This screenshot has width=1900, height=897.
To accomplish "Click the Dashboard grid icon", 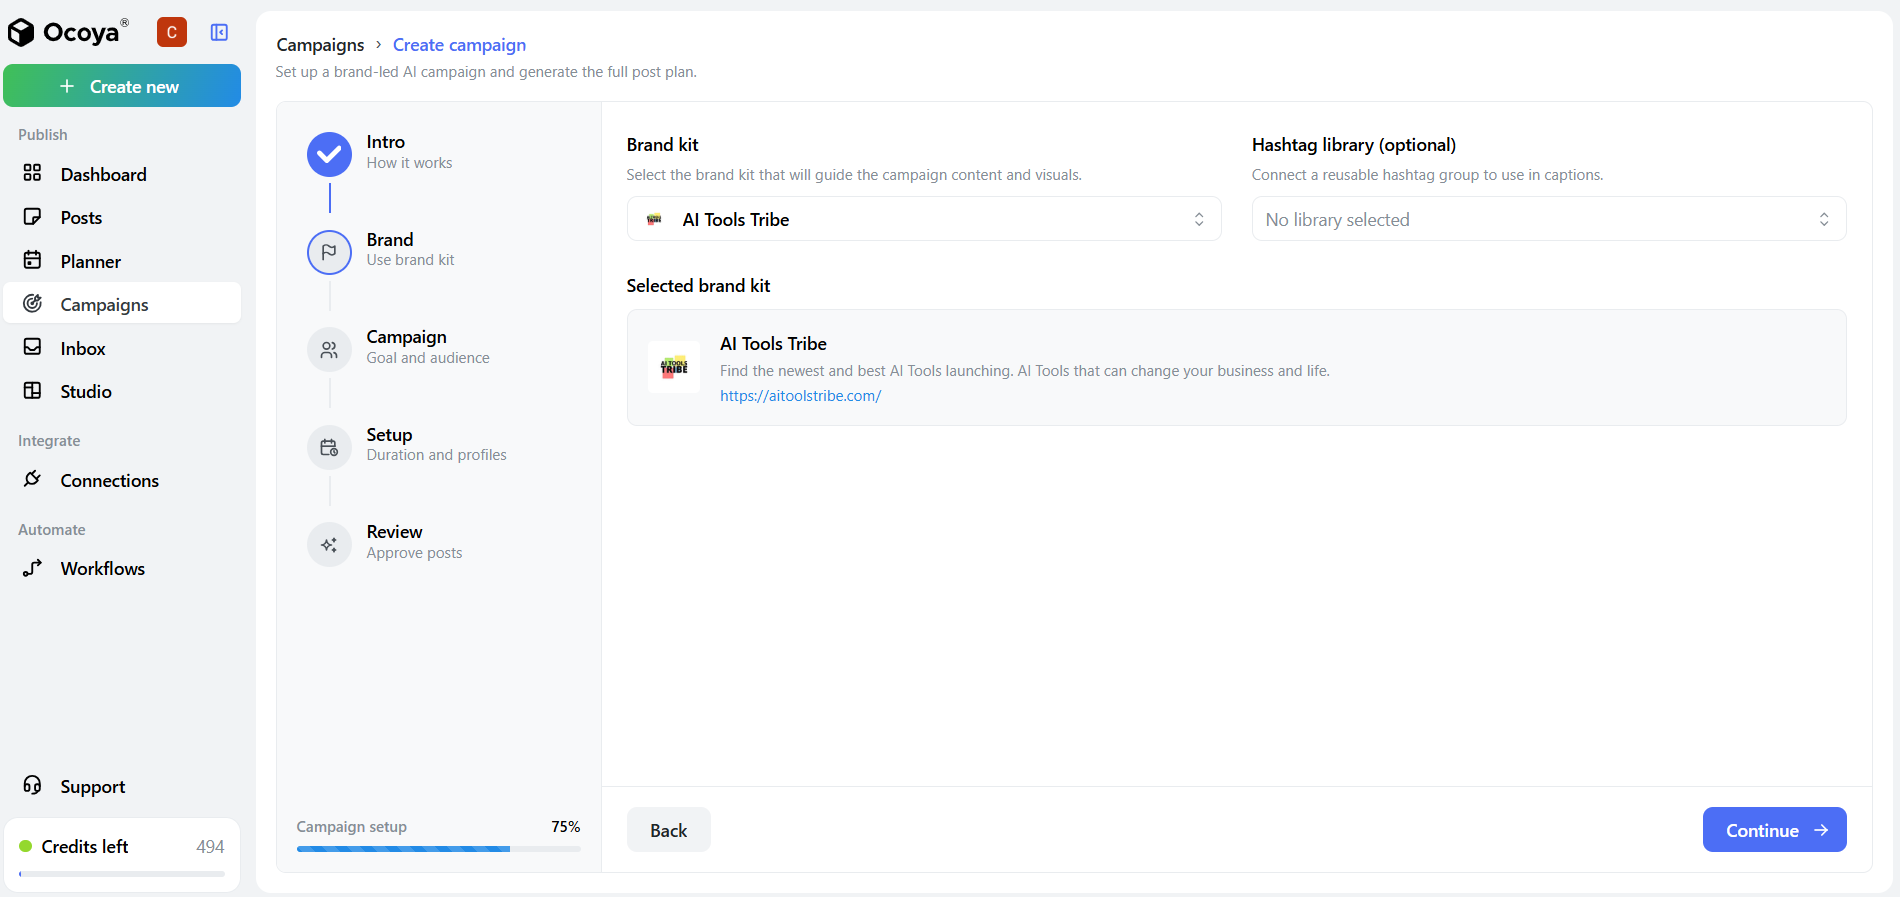I will [x=32, y=173].
